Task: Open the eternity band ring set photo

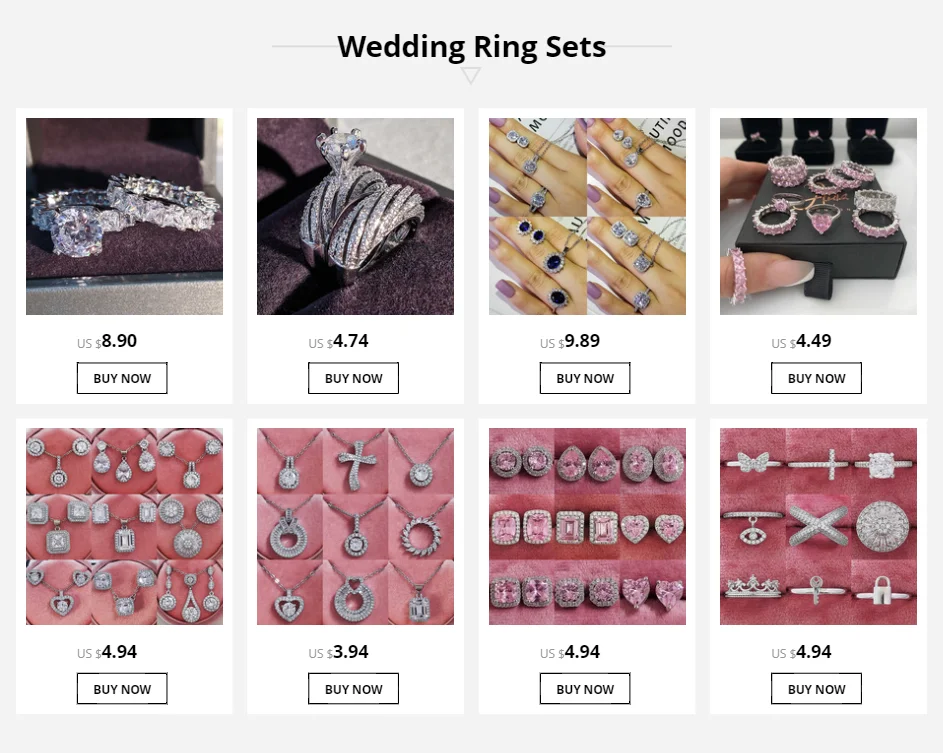Action: (x=124, y=216)
